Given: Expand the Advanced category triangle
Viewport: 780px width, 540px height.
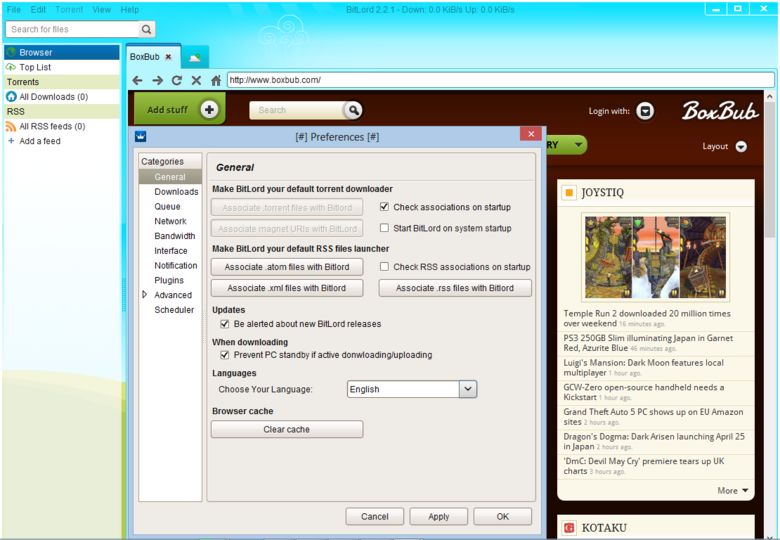Looking at the screenshot, I should pos(145,294).
